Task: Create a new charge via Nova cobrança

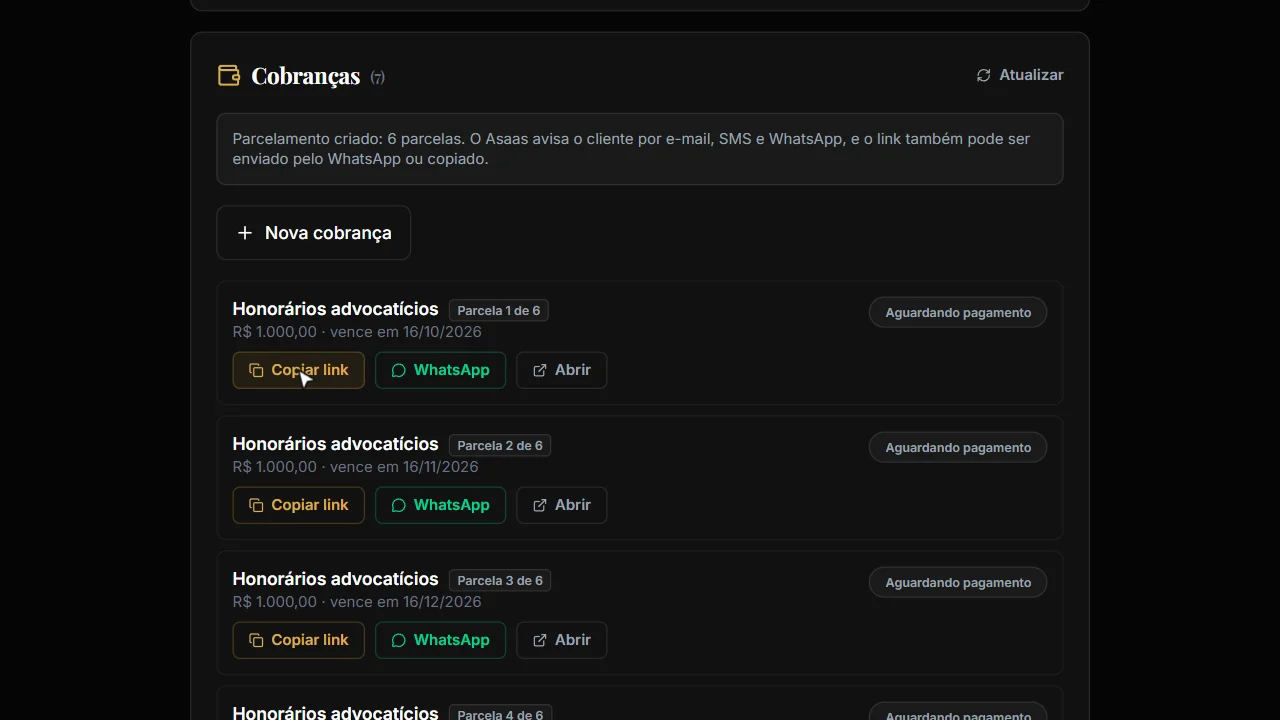Action: 314,233
